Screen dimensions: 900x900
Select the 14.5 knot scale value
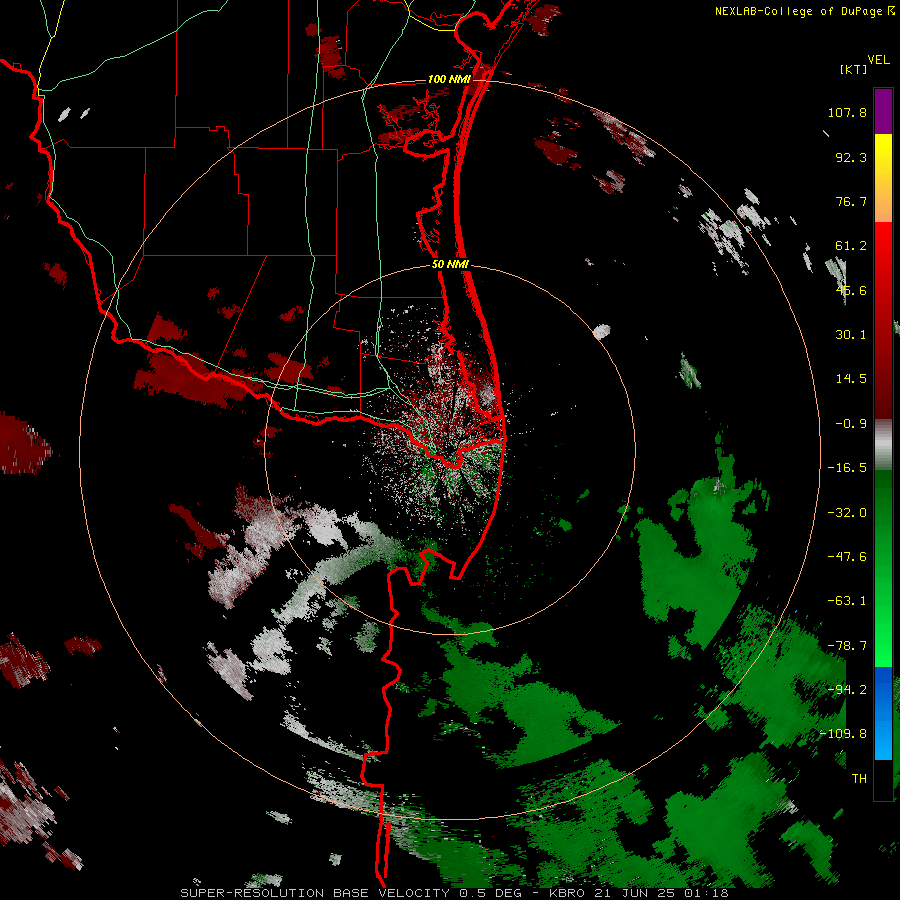(x=851, y=379)
